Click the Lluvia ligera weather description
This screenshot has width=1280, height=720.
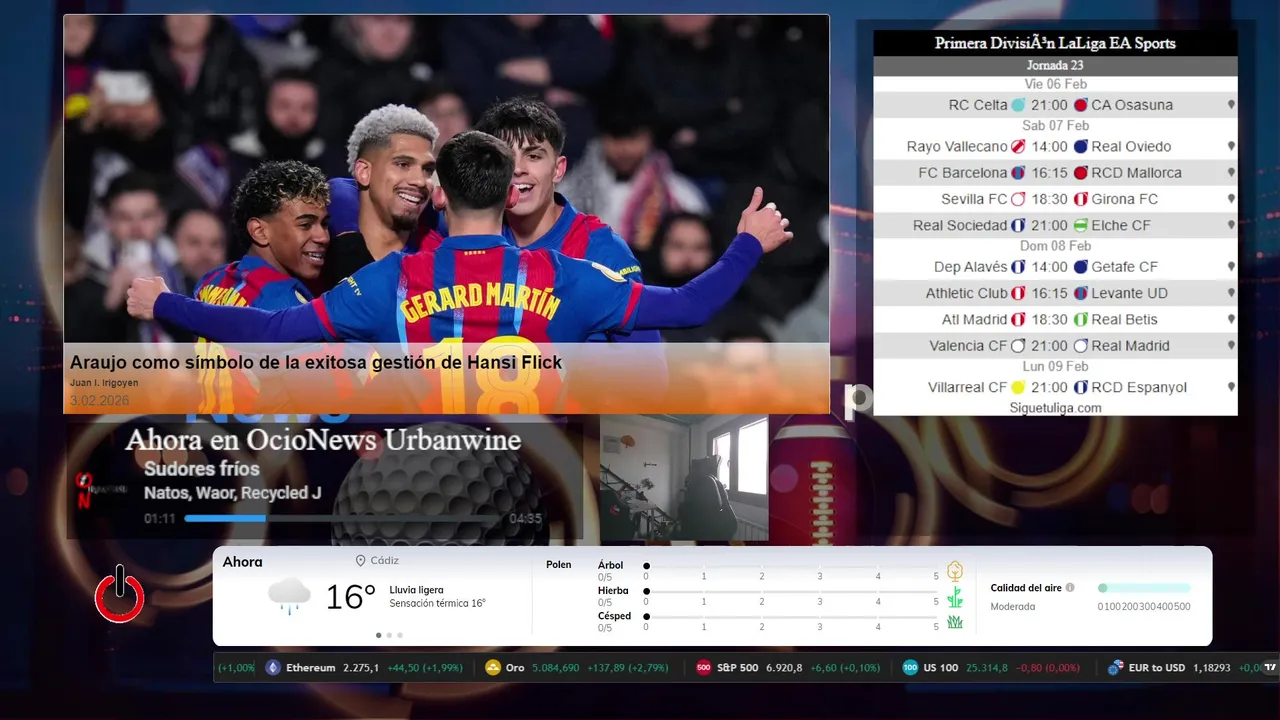click(x=416, y=590)
